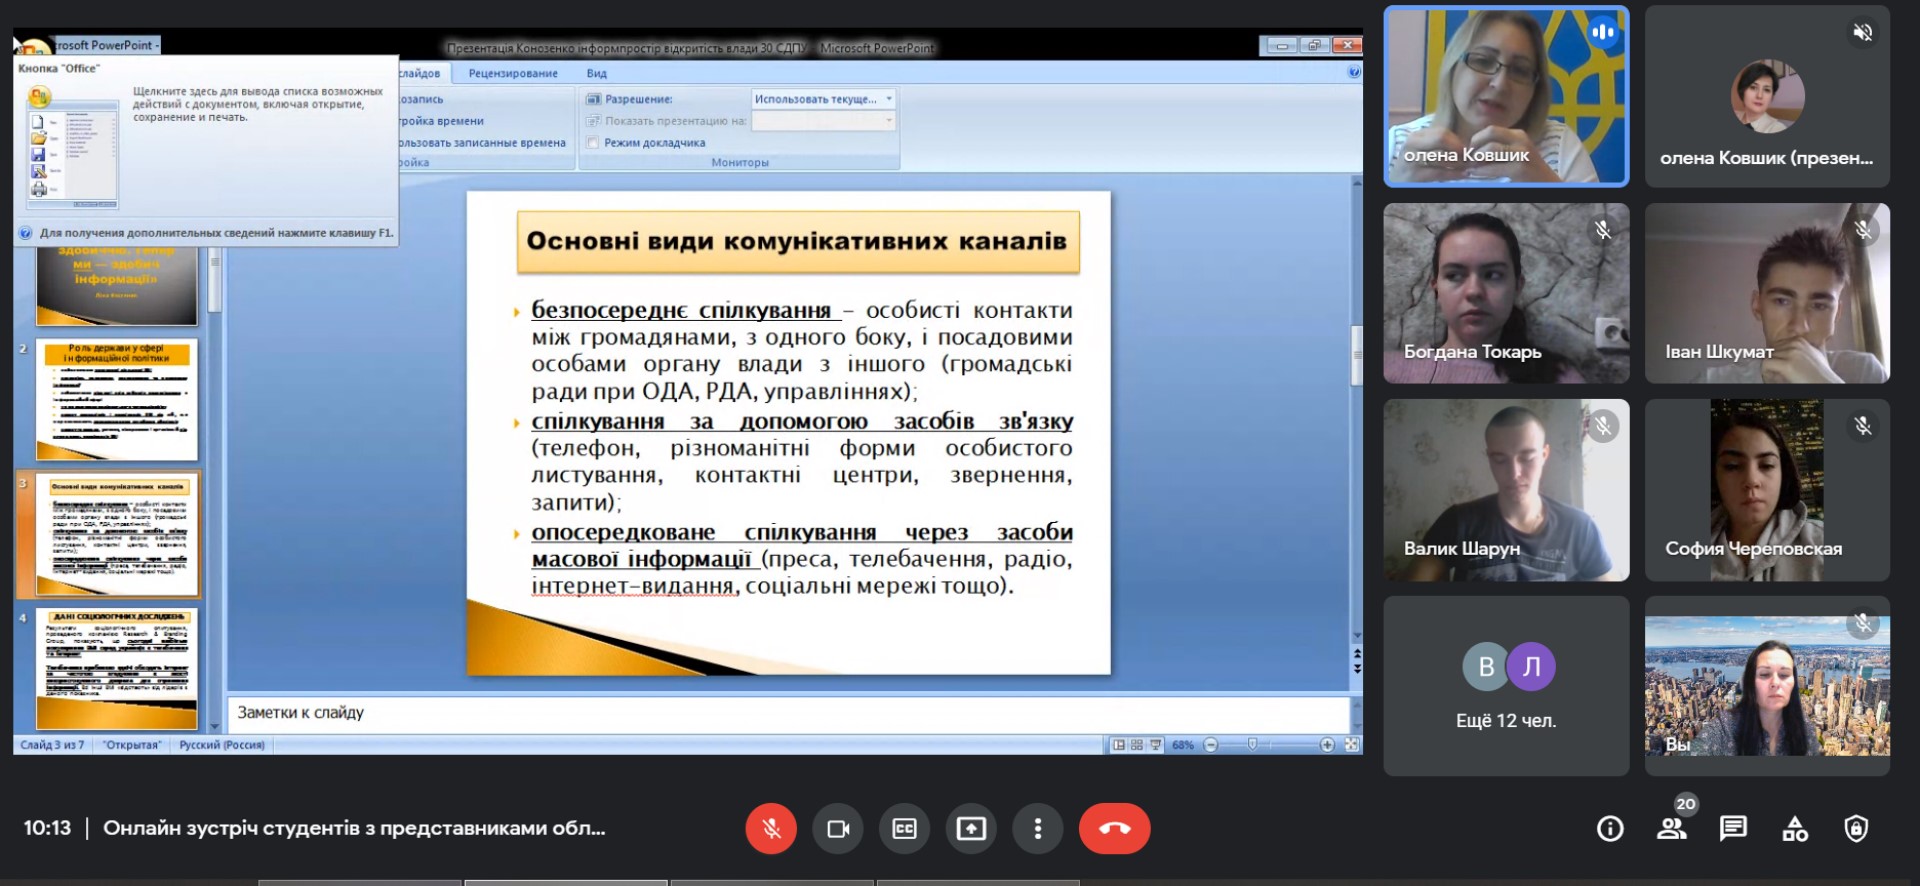The width and height of the screenshot is (1920, 886).
Task: Turn on closed captions
Action: click(904, 828)
